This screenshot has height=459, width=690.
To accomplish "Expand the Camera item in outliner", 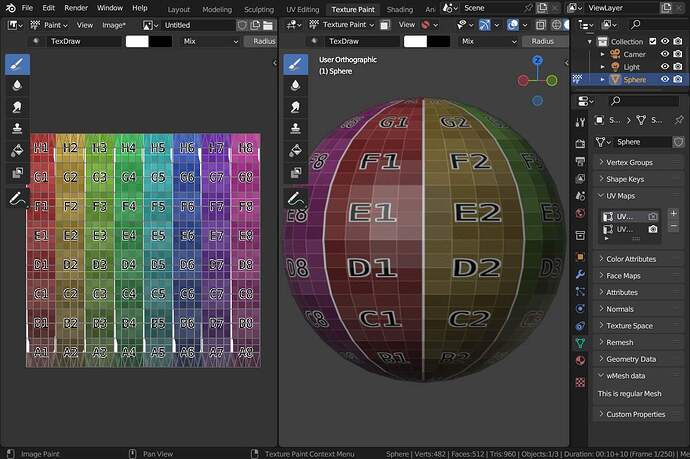I will [603, 54].
